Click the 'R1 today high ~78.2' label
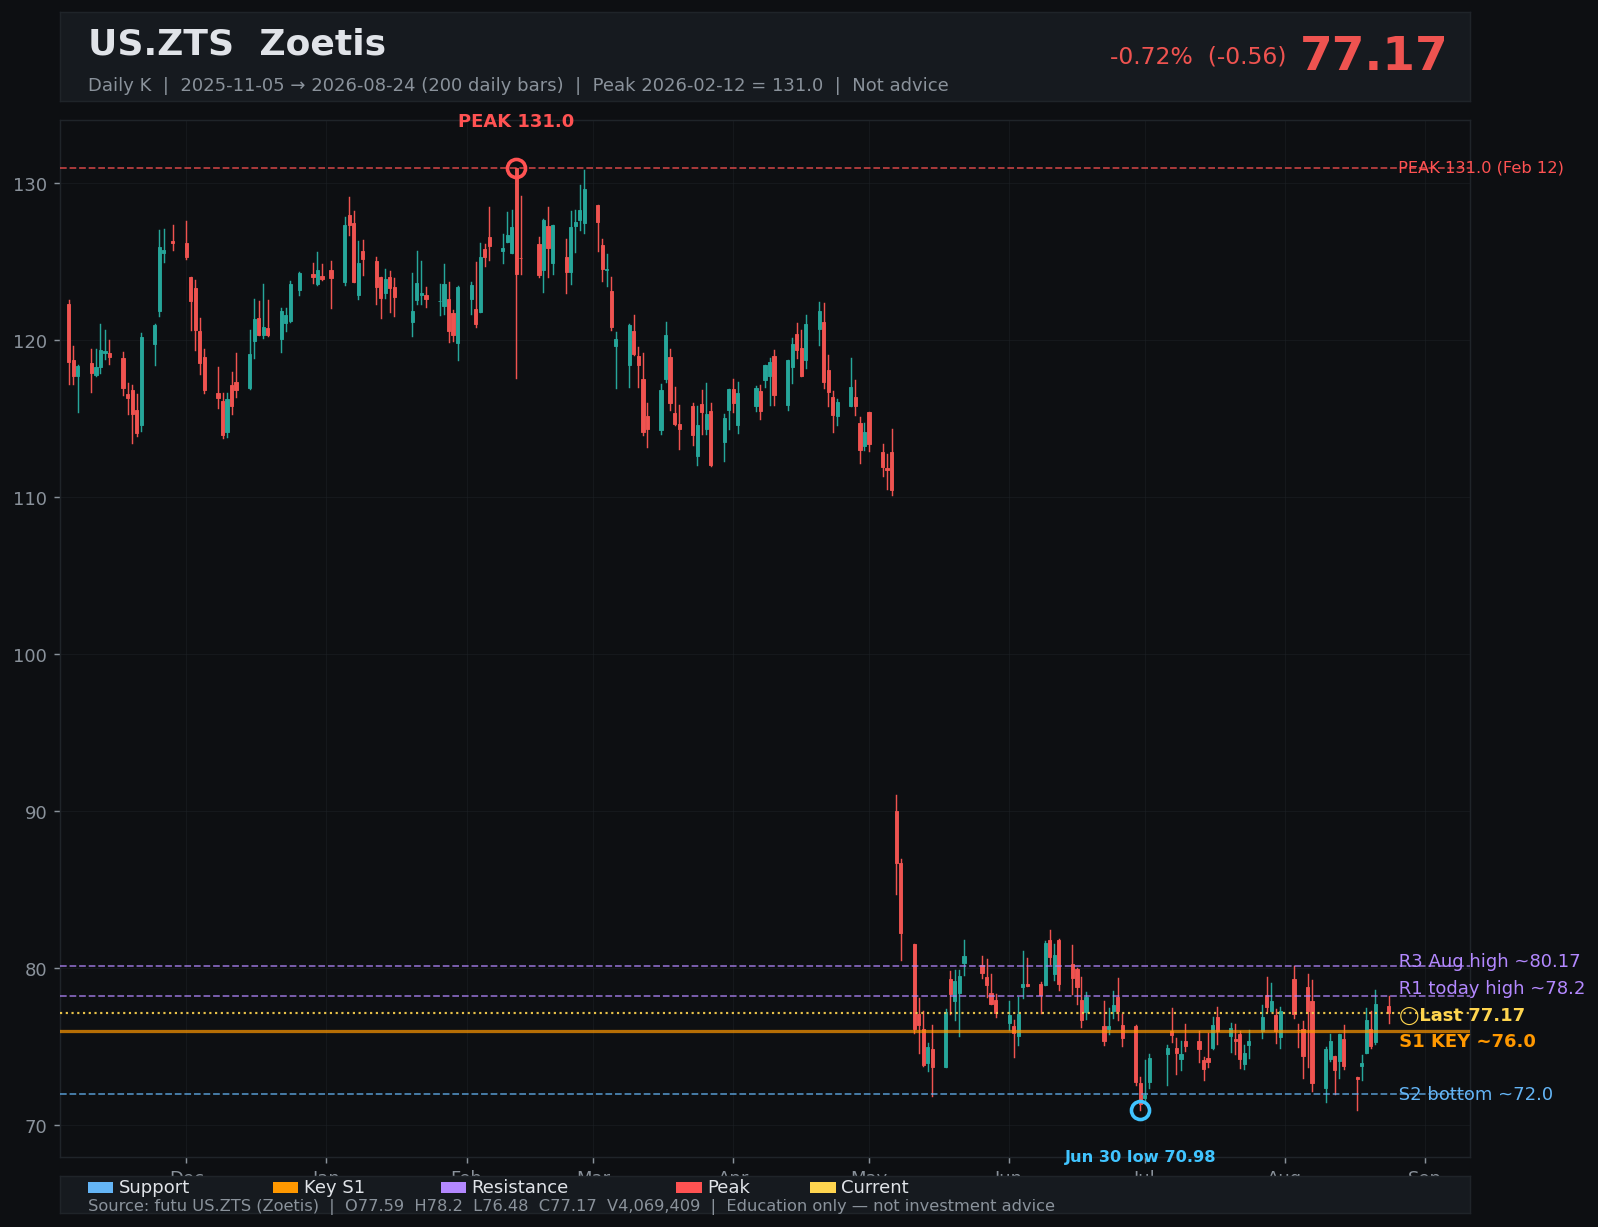Screen dimensions: 1598x1227 tap(1491, 988)
